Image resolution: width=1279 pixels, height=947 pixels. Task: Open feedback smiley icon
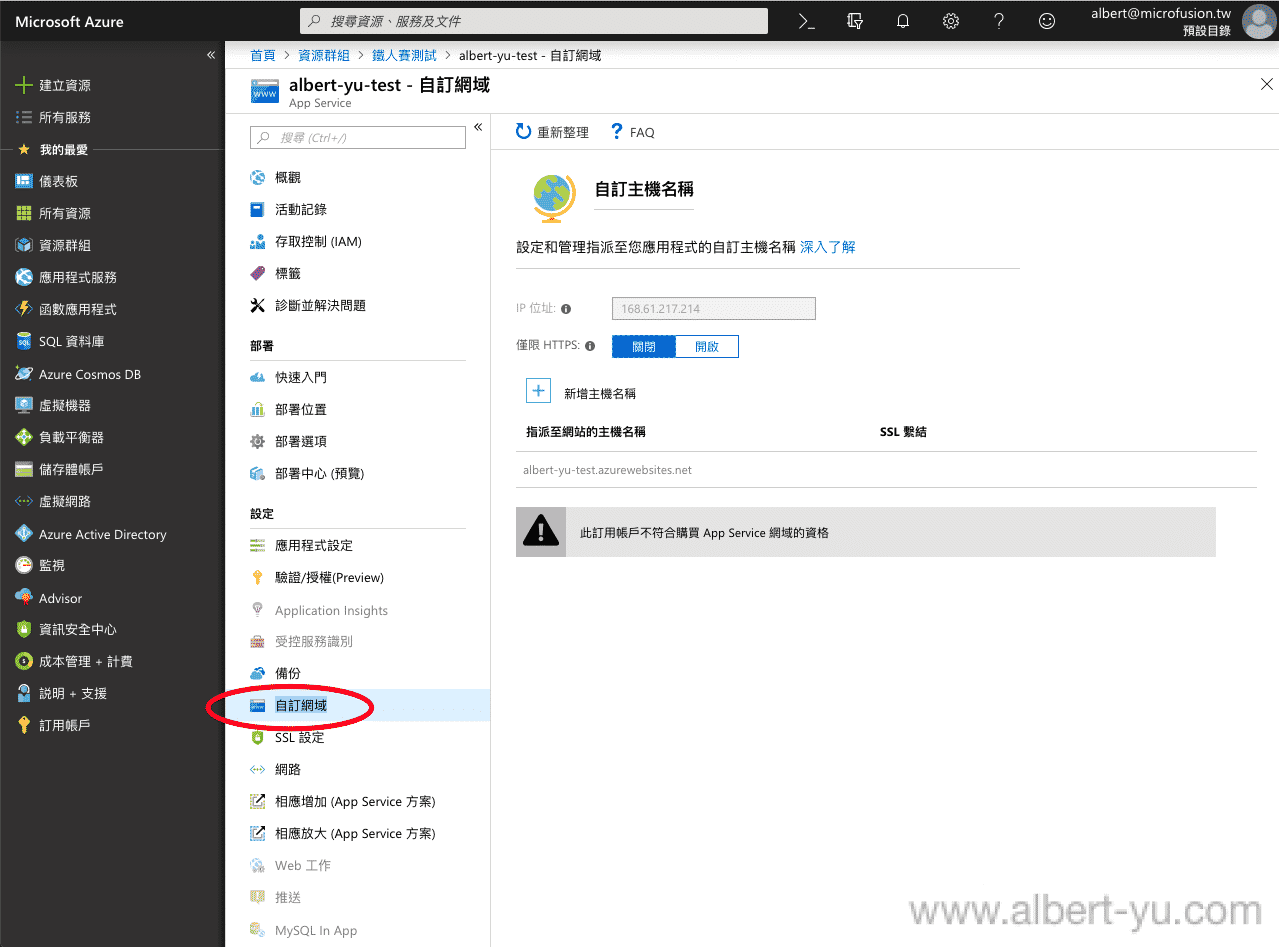click(1047, 21)
